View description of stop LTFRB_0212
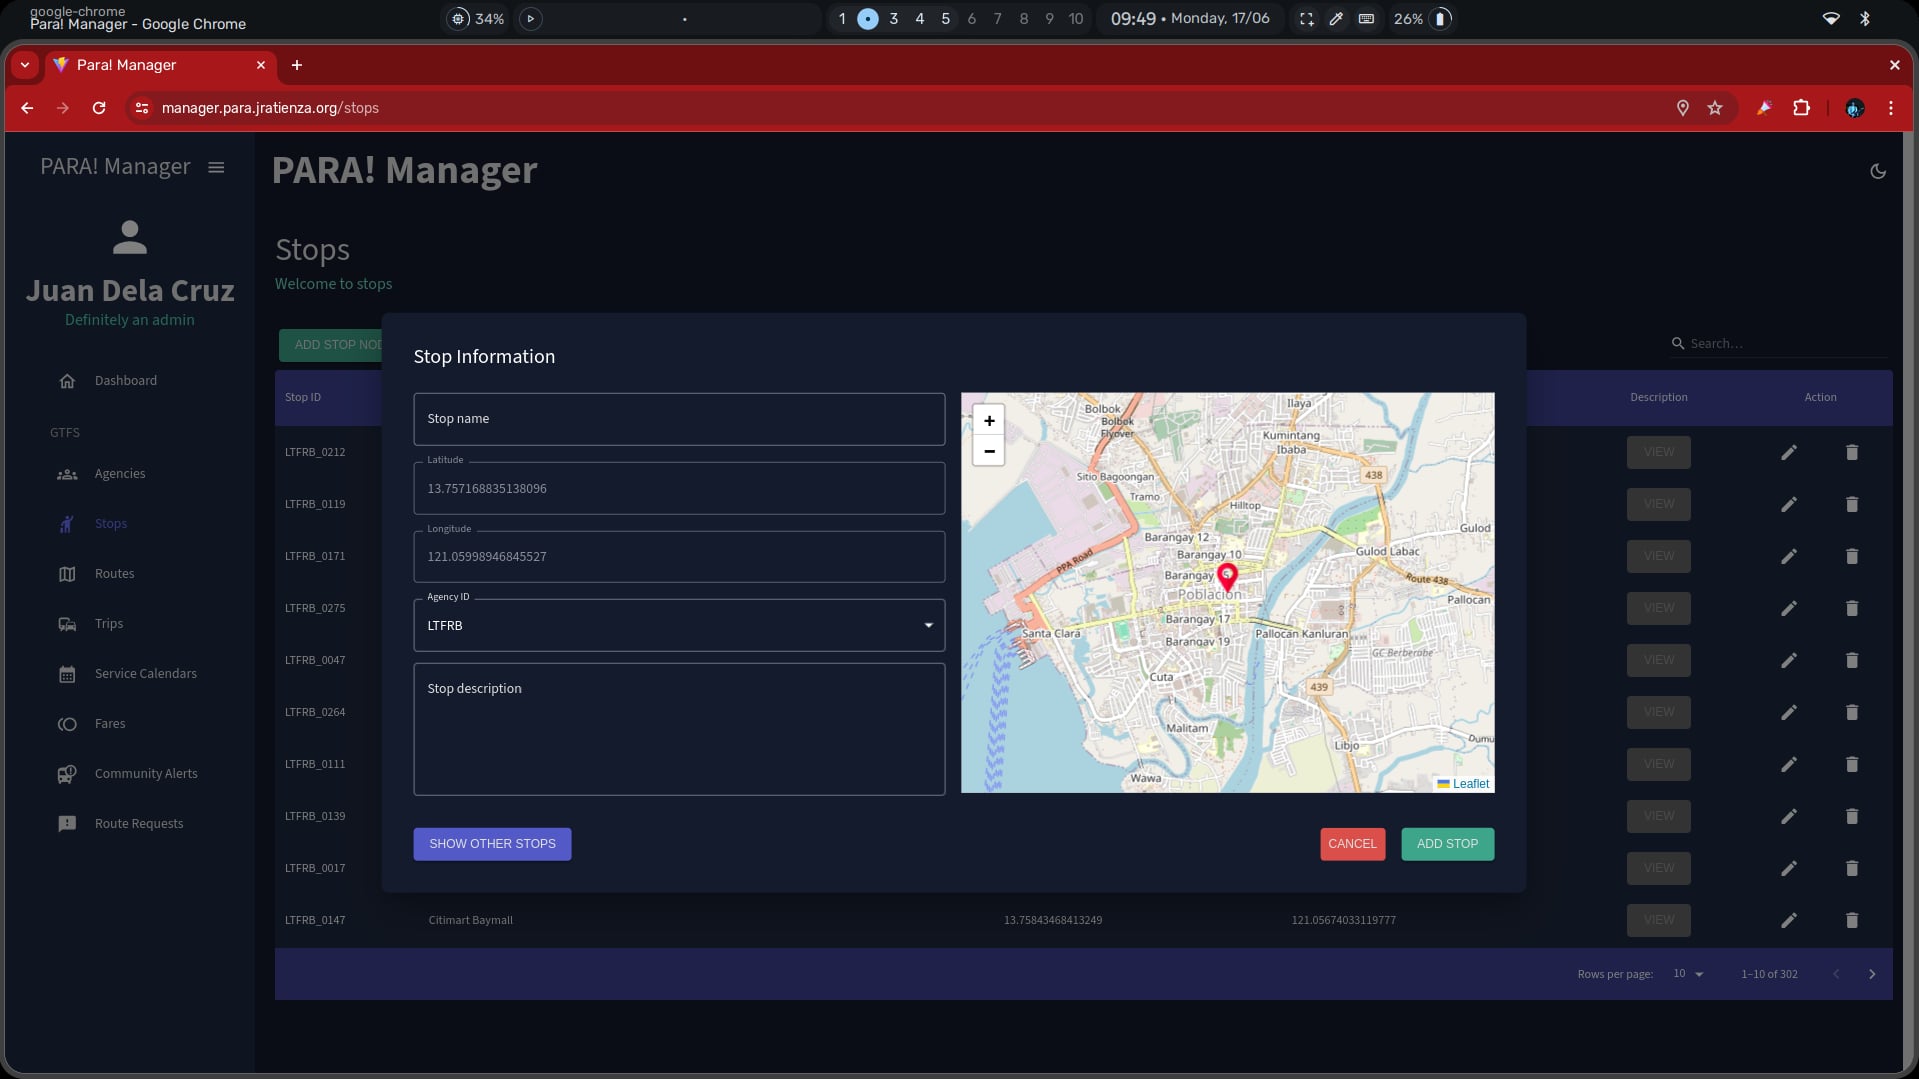 click(x=1658, y=453)
